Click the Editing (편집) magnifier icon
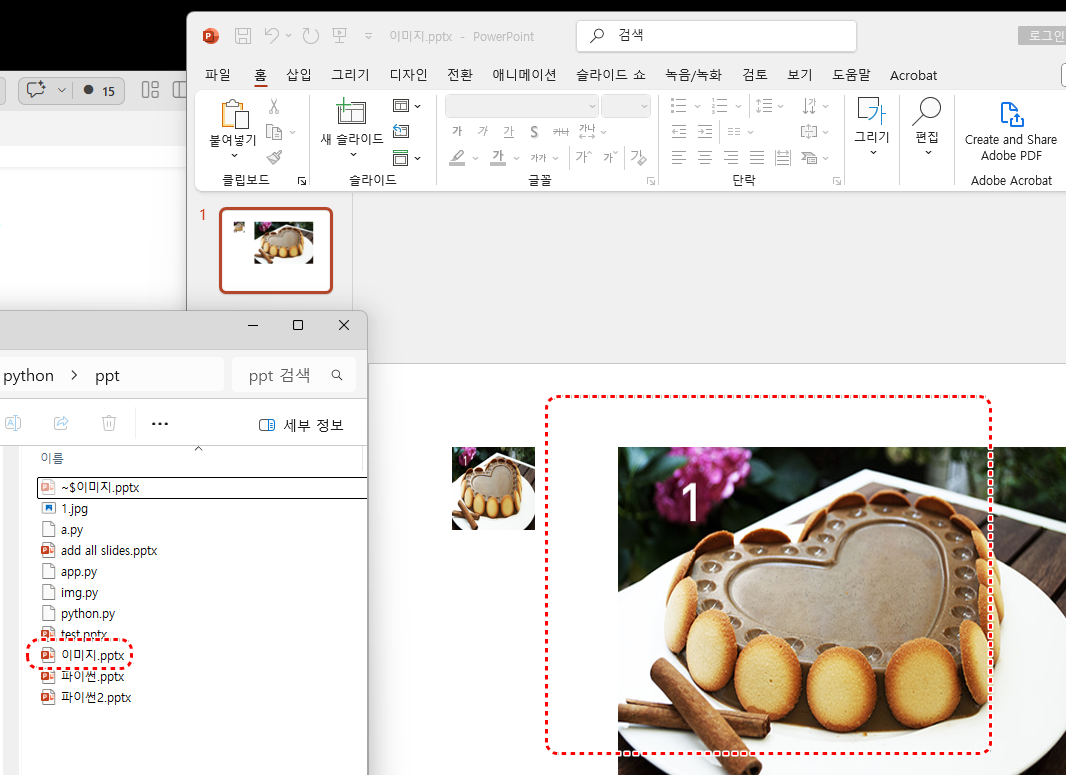Image resolution: width=1066 pixels, height=775 pixels. click(927, 113)
